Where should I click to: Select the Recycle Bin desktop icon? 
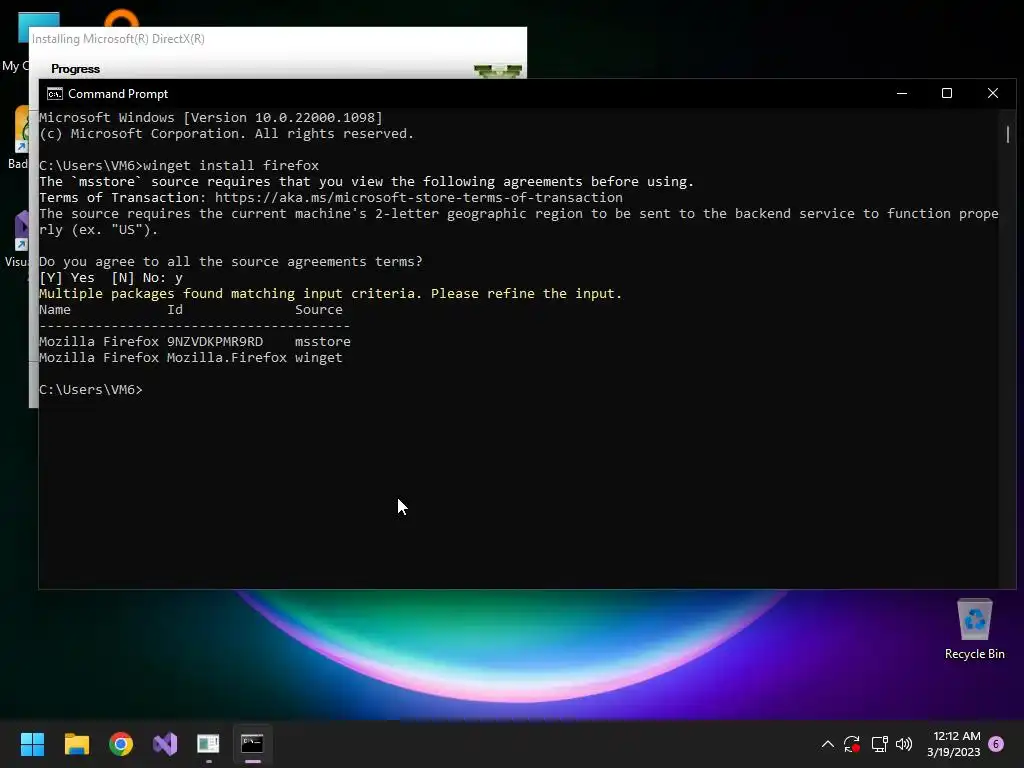click(x=974, y=629)
